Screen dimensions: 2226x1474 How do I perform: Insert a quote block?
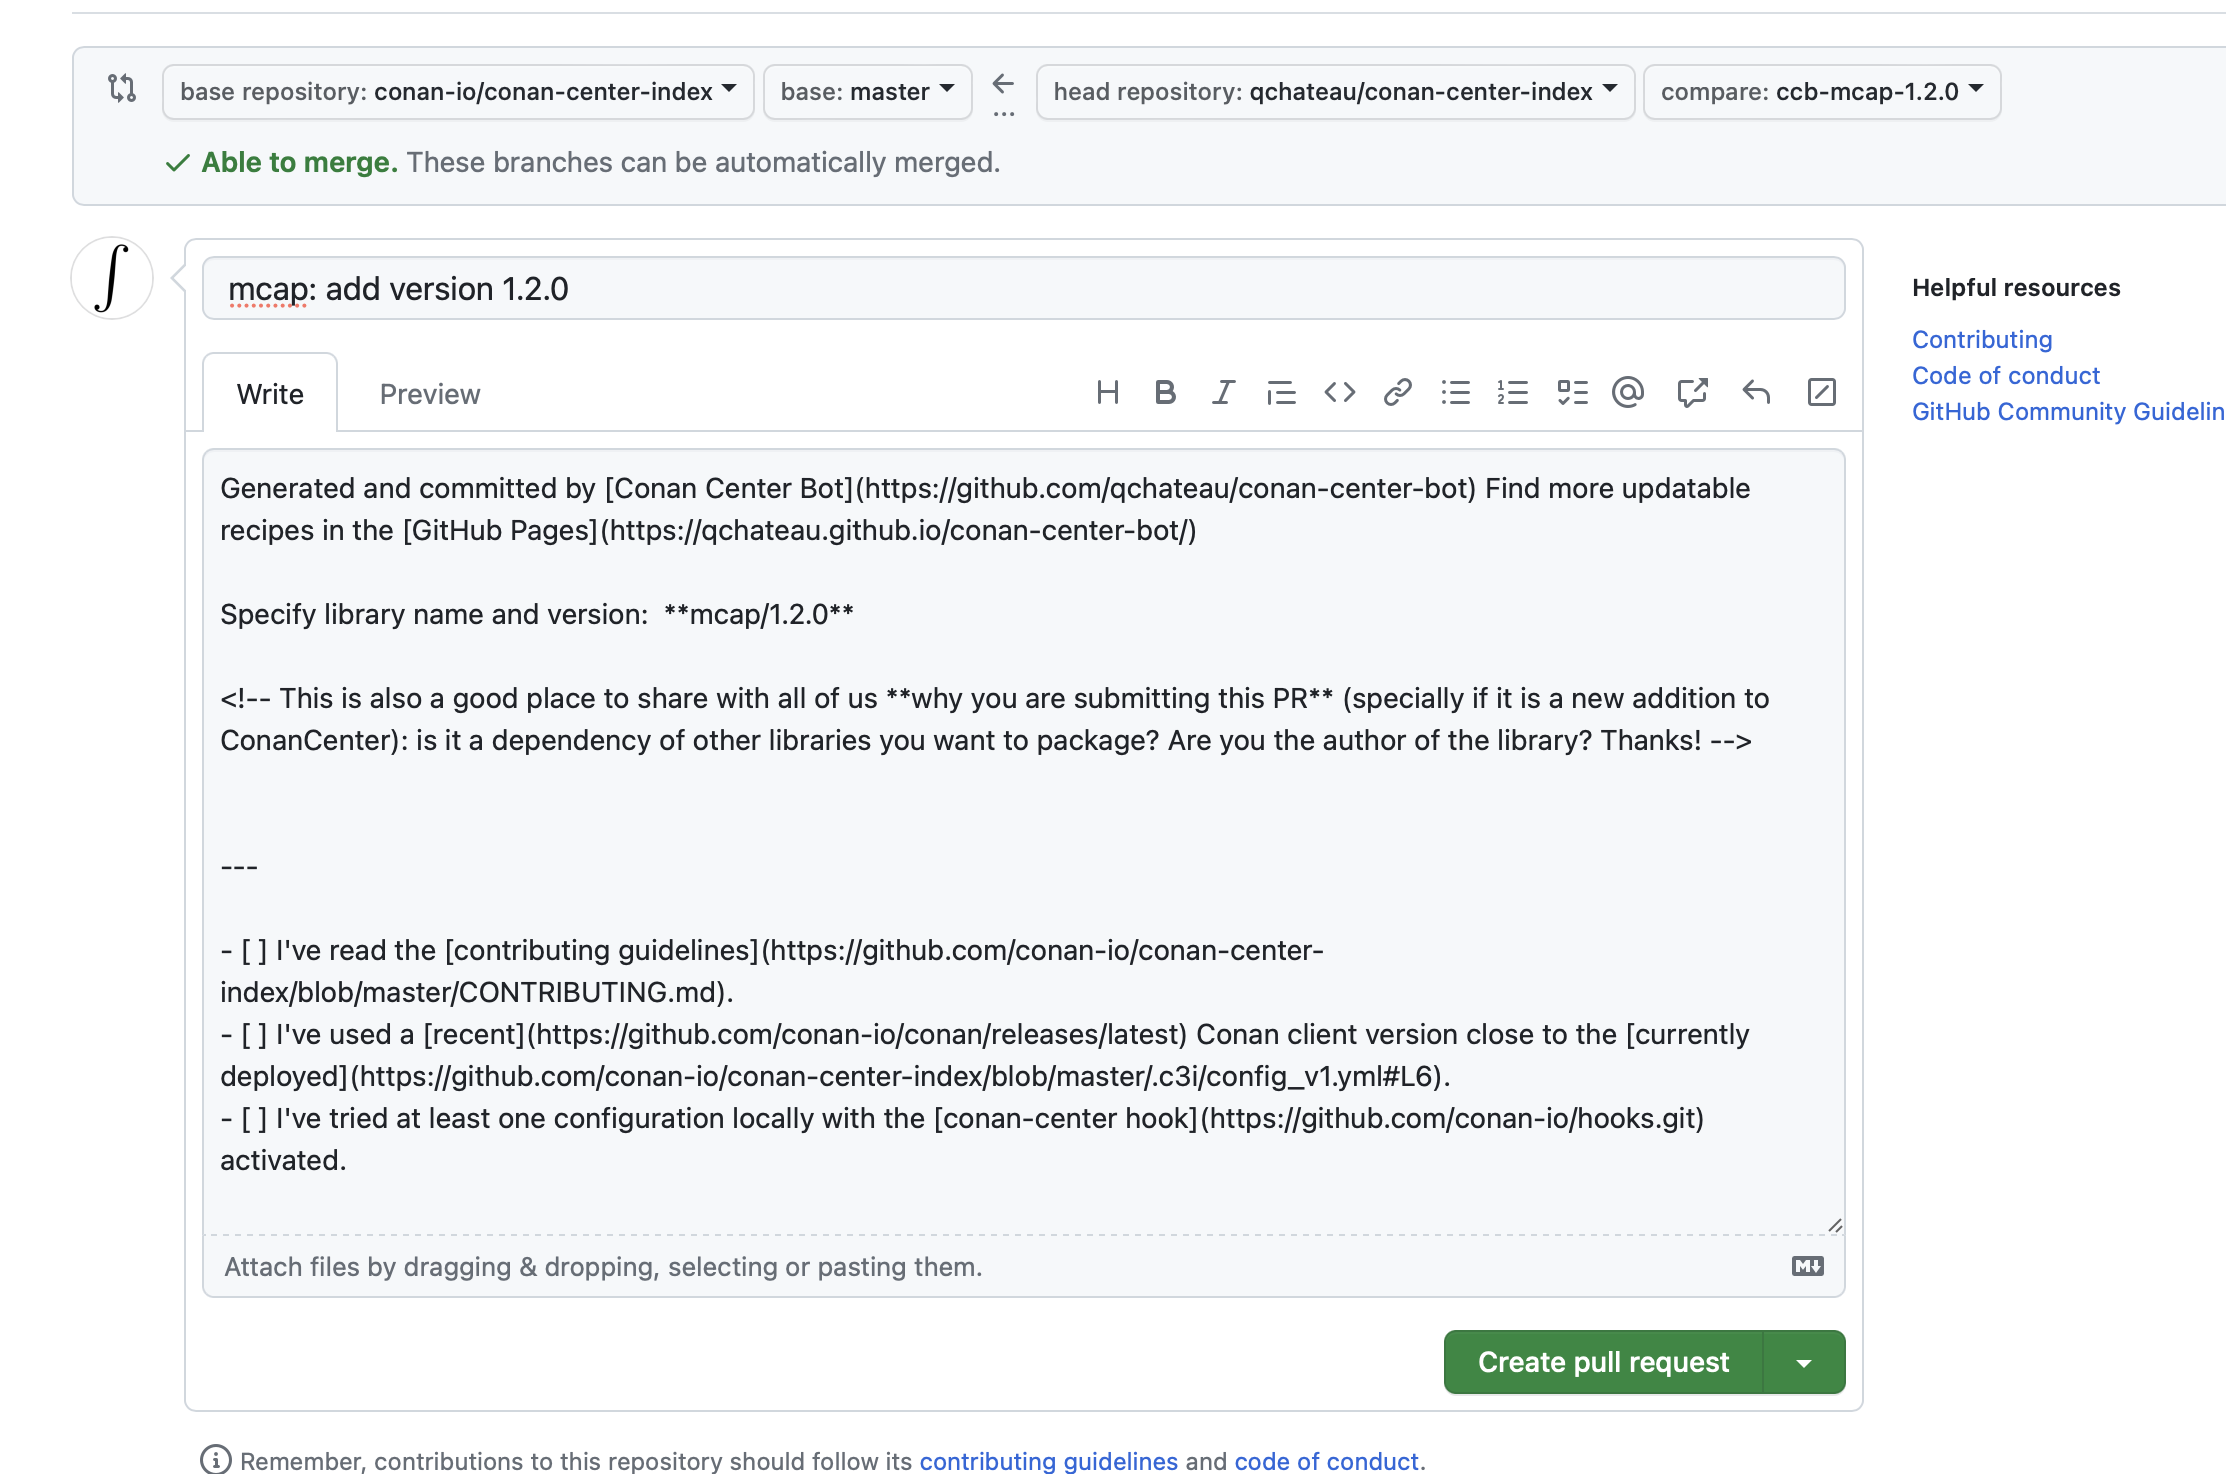click(x=1280, y=392)
